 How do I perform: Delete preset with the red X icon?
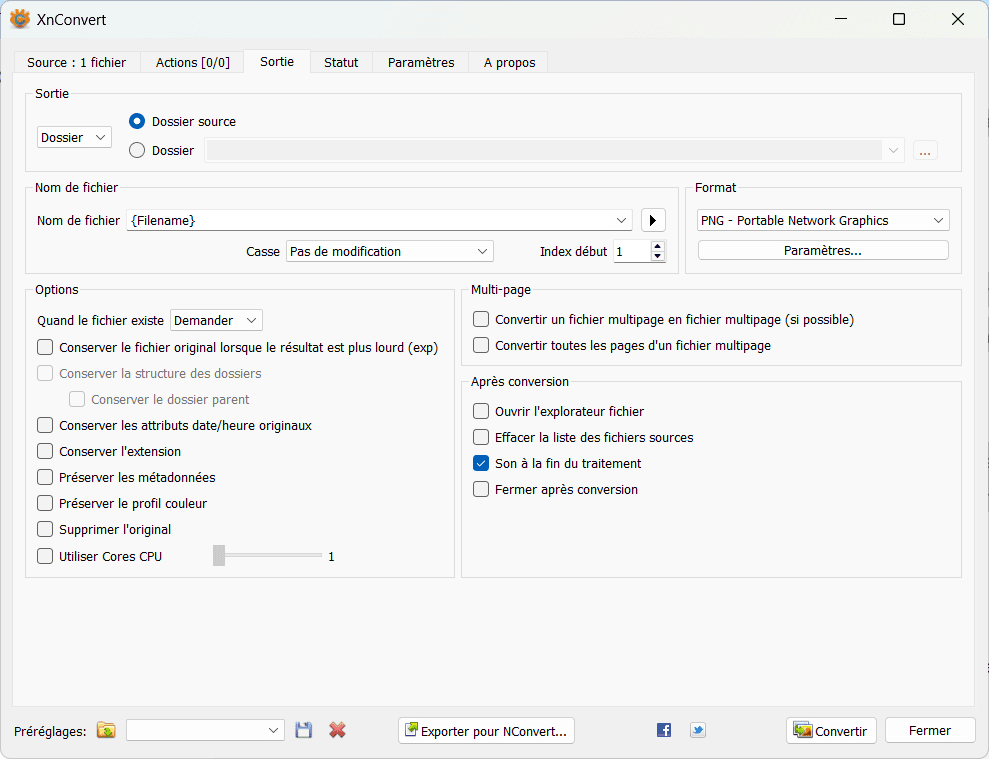337,730
